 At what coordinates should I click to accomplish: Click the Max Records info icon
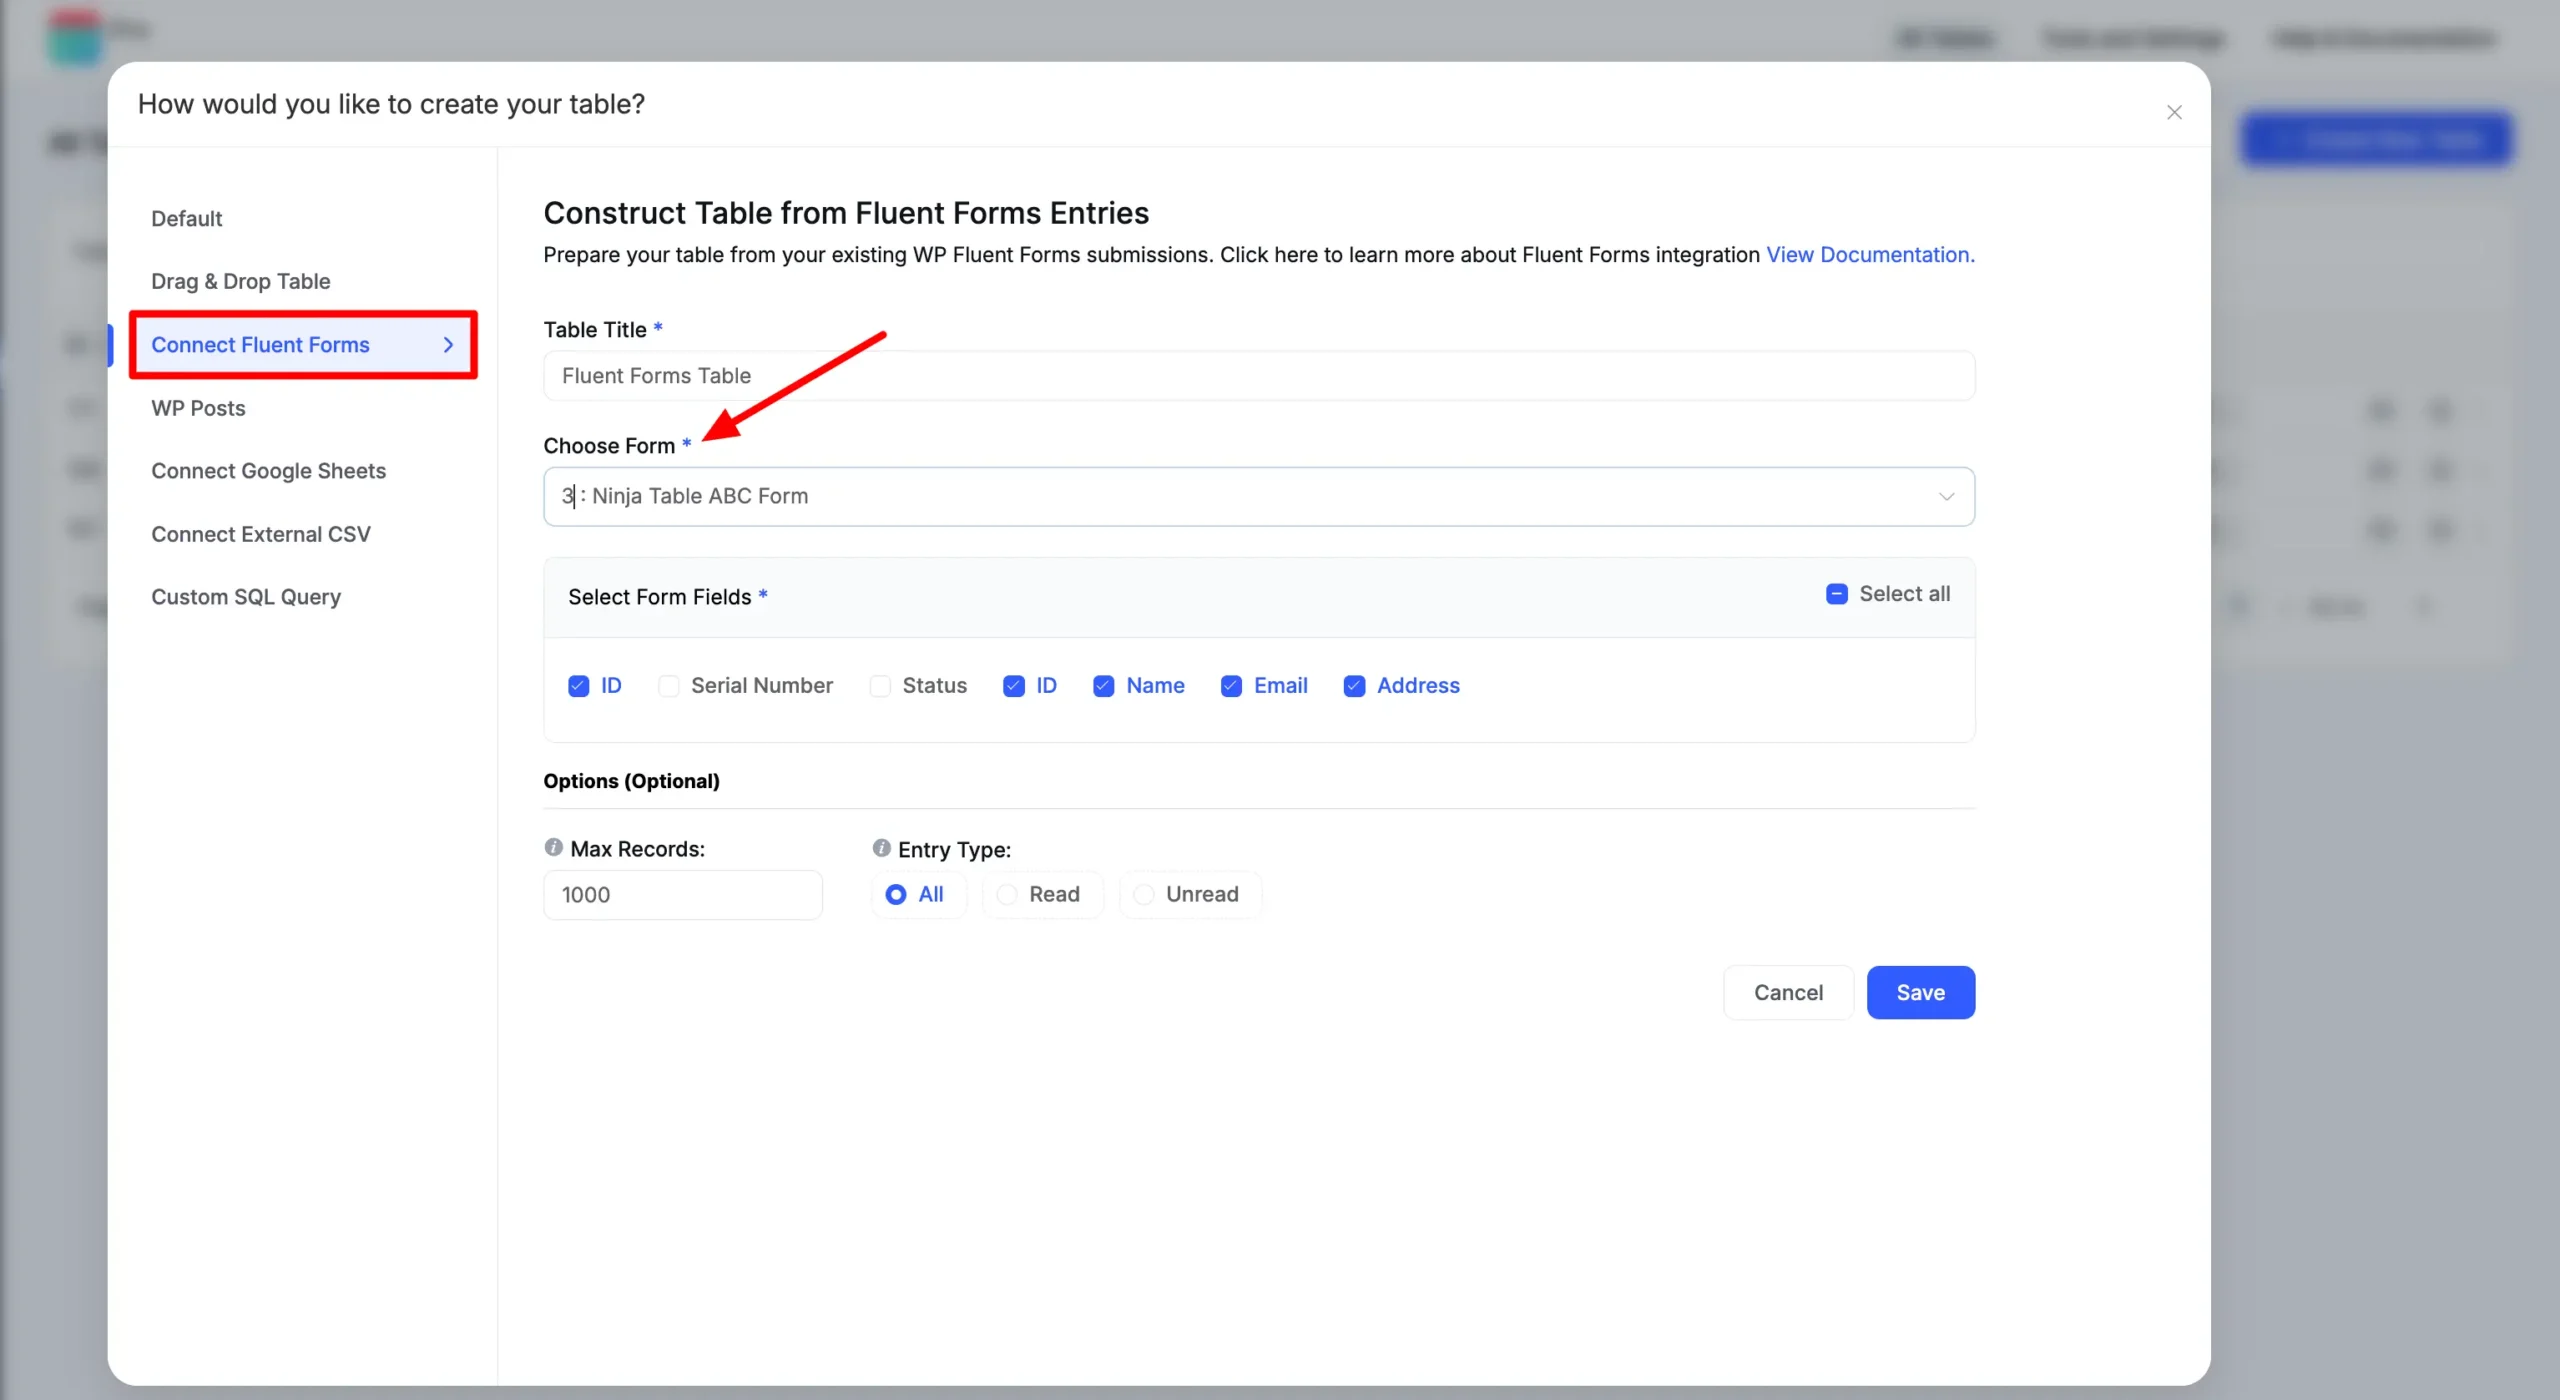click(553, 847)
